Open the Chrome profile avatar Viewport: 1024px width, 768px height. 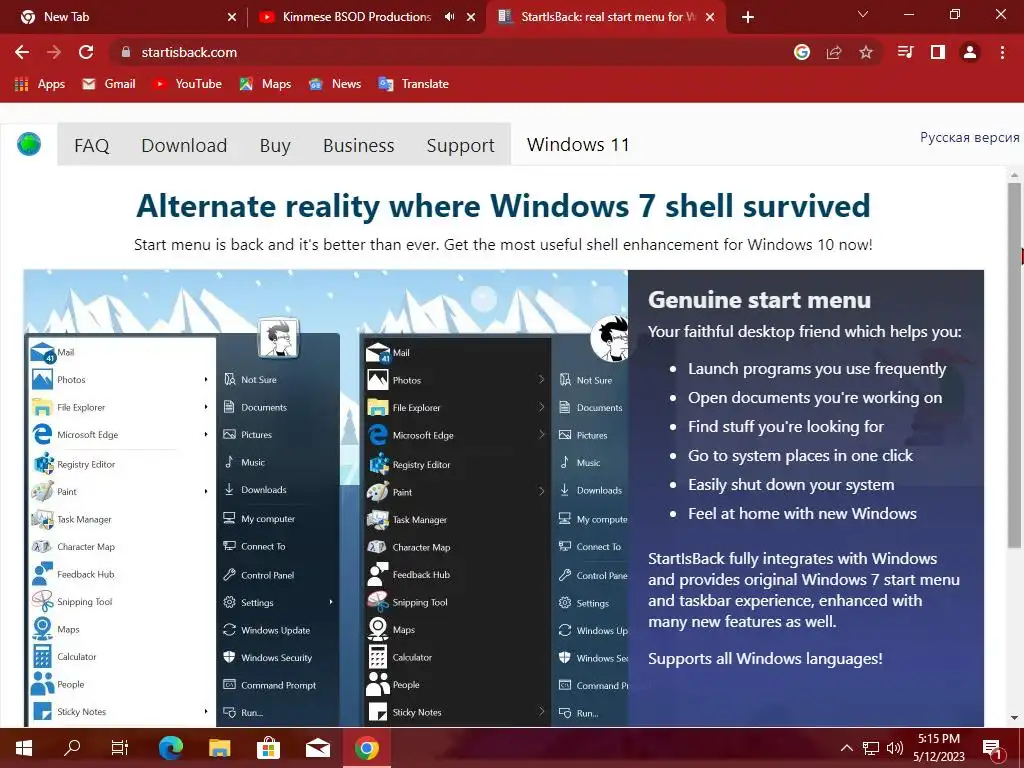coord(970,52)
